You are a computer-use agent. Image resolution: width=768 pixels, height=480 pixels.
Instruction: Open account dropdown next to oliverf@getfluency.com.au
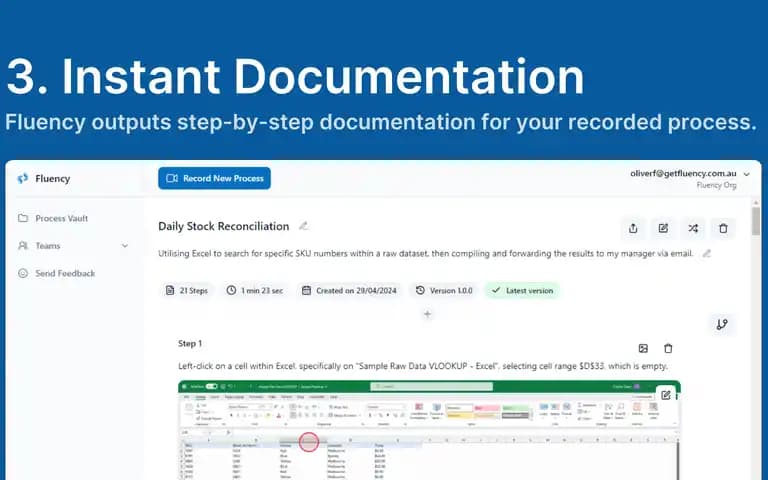coord(746,174)
